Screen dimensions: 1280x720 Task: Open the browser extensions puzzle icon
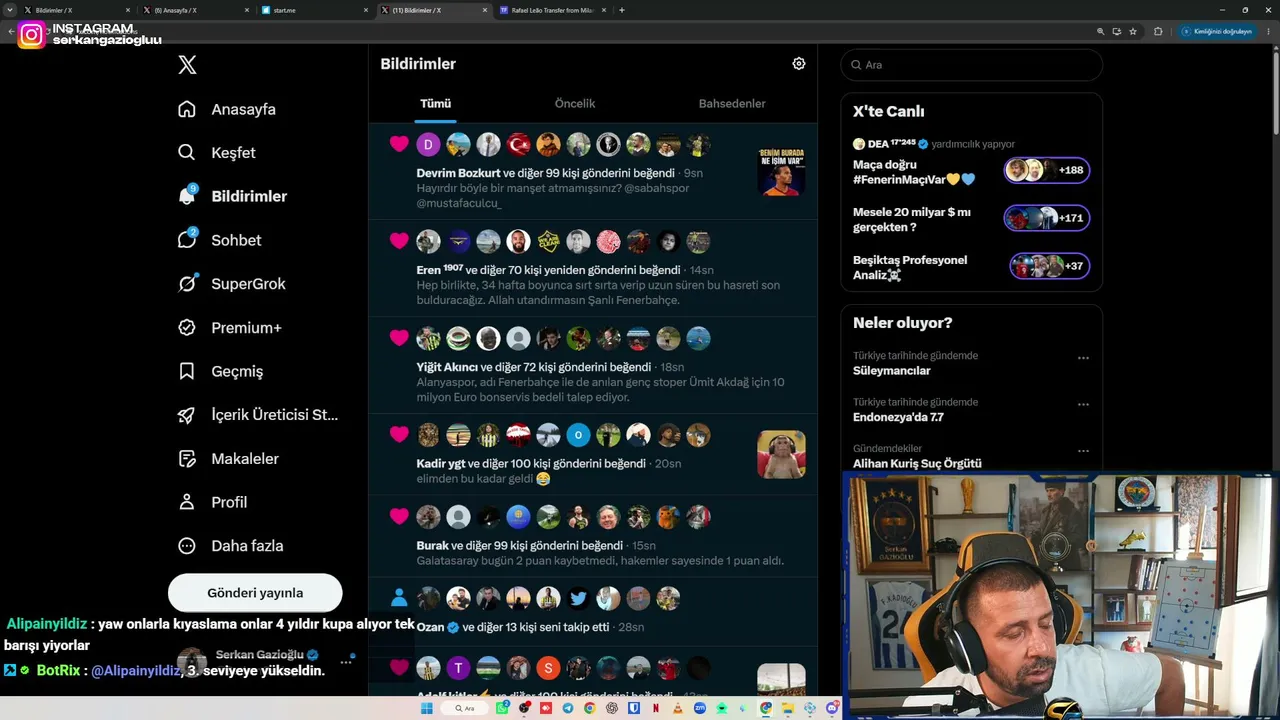[1158, 31]
